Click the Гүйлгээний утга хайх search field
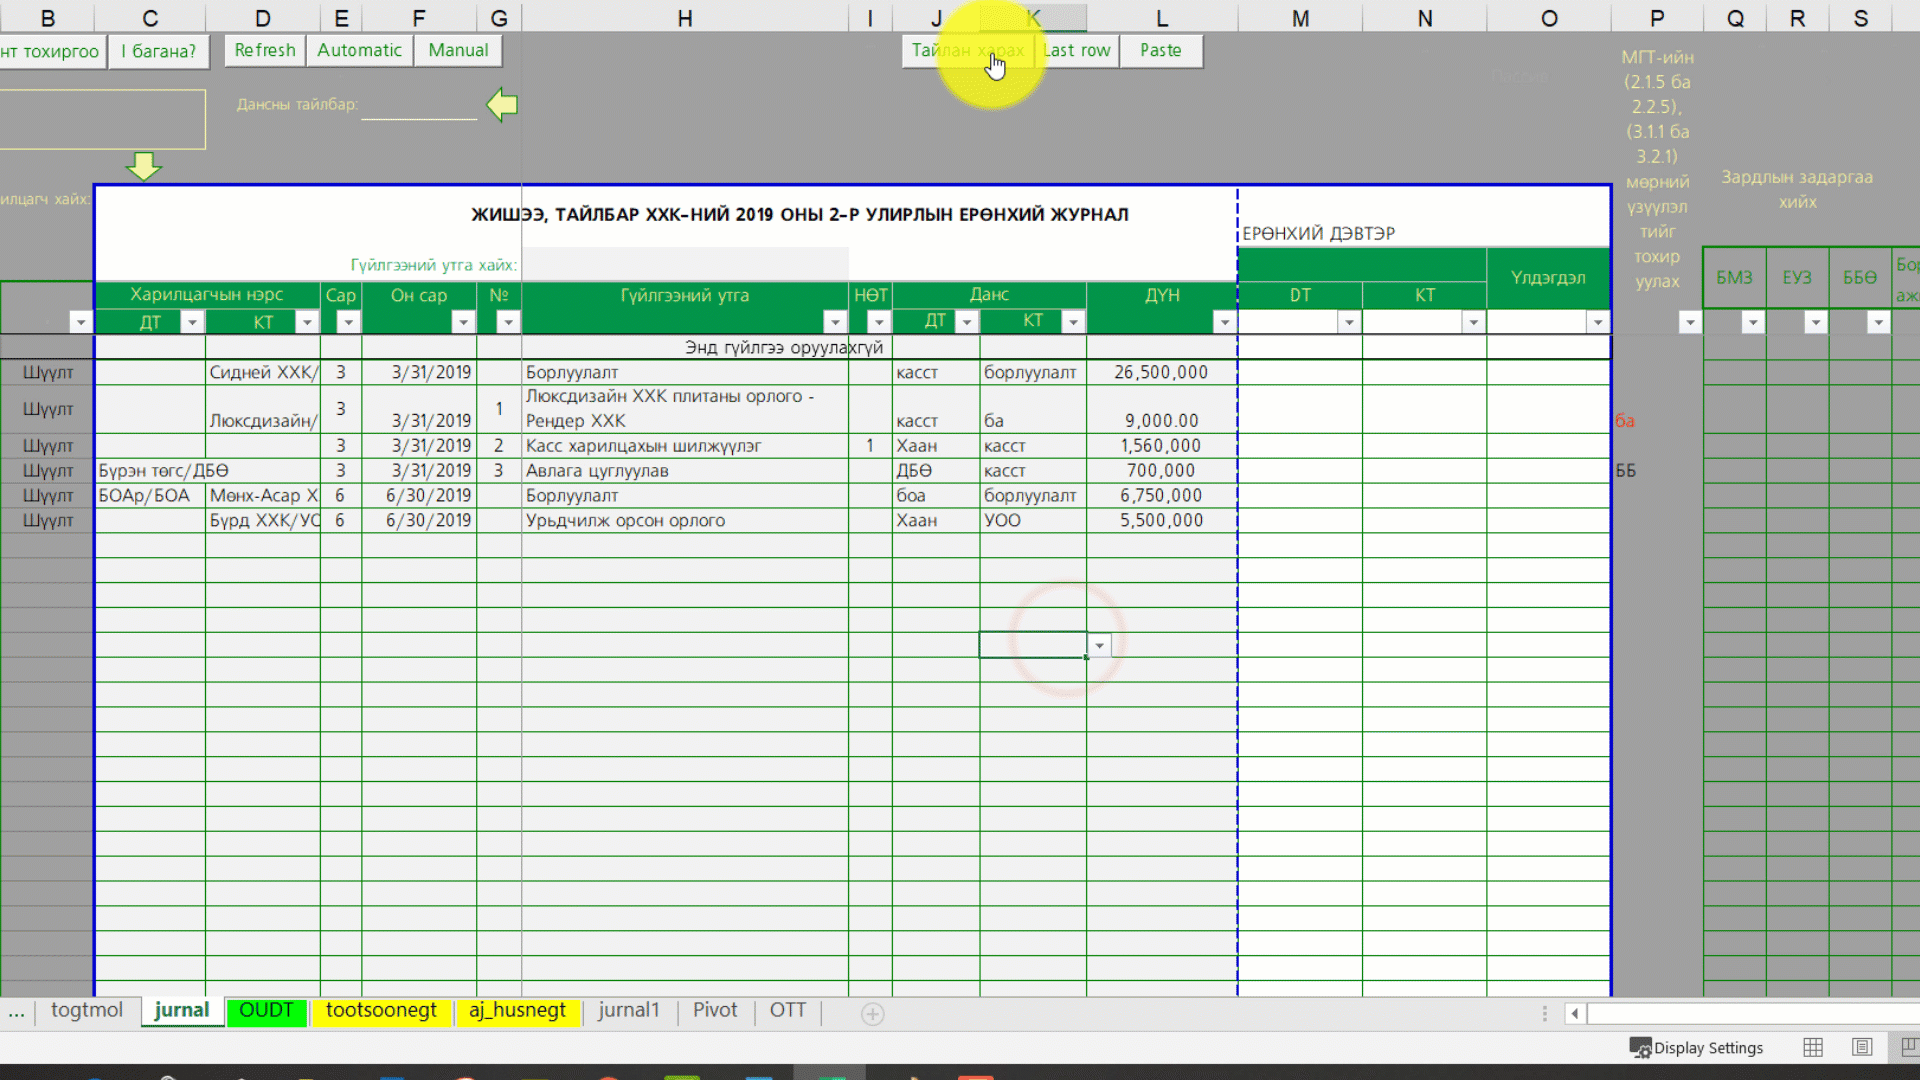This screenshot has height=1080, width=1920. 684,265
